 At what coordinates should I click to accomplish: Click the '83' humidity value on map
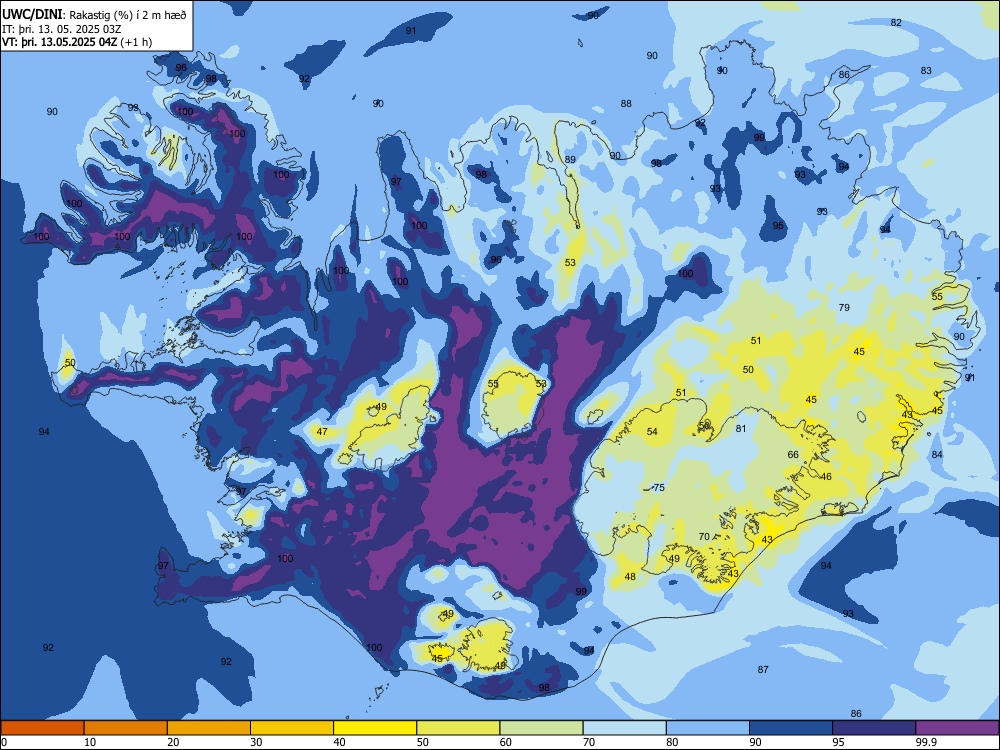926,71
